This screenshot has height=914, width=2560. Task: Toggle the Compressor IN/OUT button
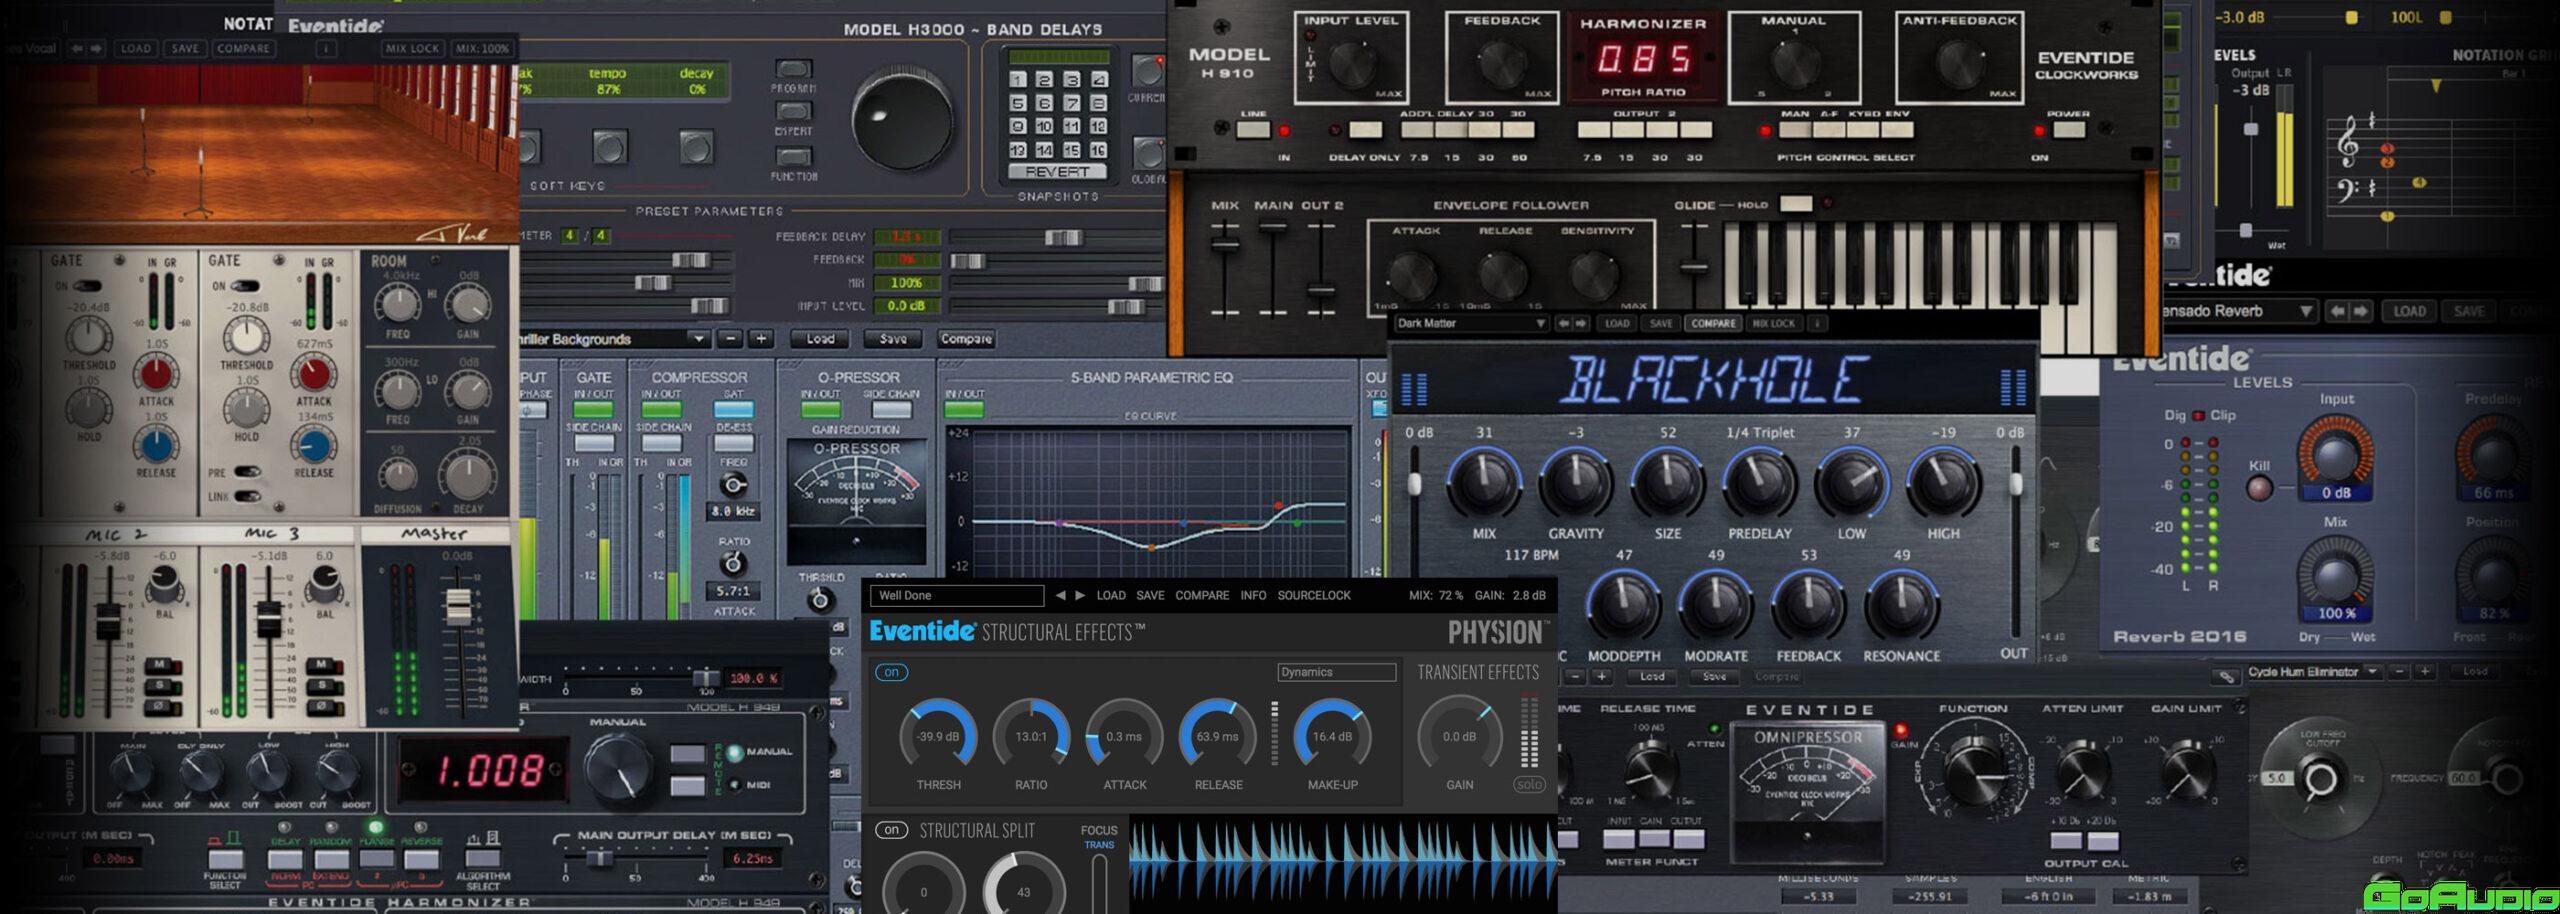(661, 409)
